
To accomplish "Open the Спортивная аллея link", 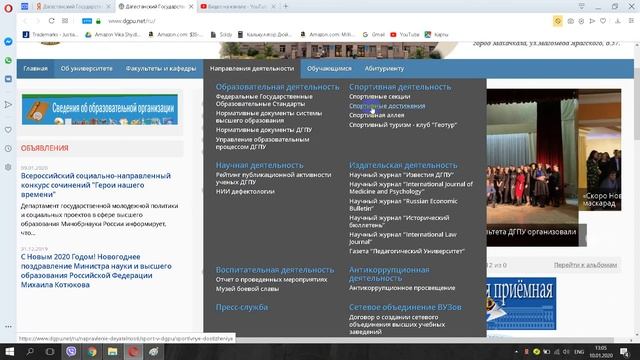I will (376, 116).
